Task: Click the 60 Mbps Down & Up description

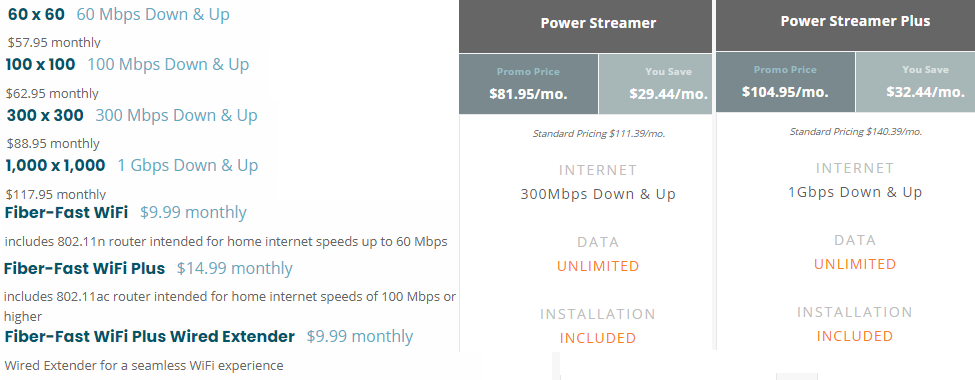Action: coord(153,14)
